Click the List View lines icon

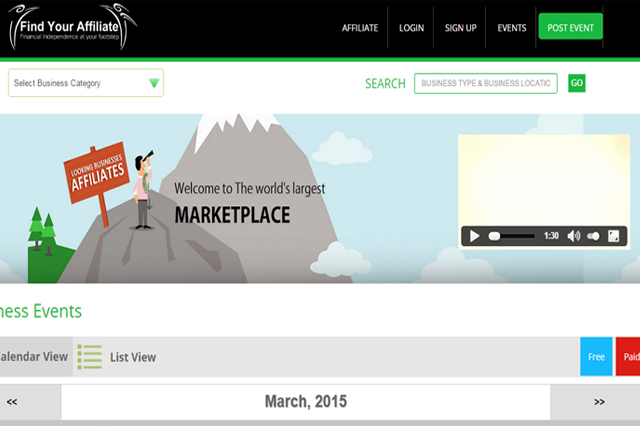[90, 357]
